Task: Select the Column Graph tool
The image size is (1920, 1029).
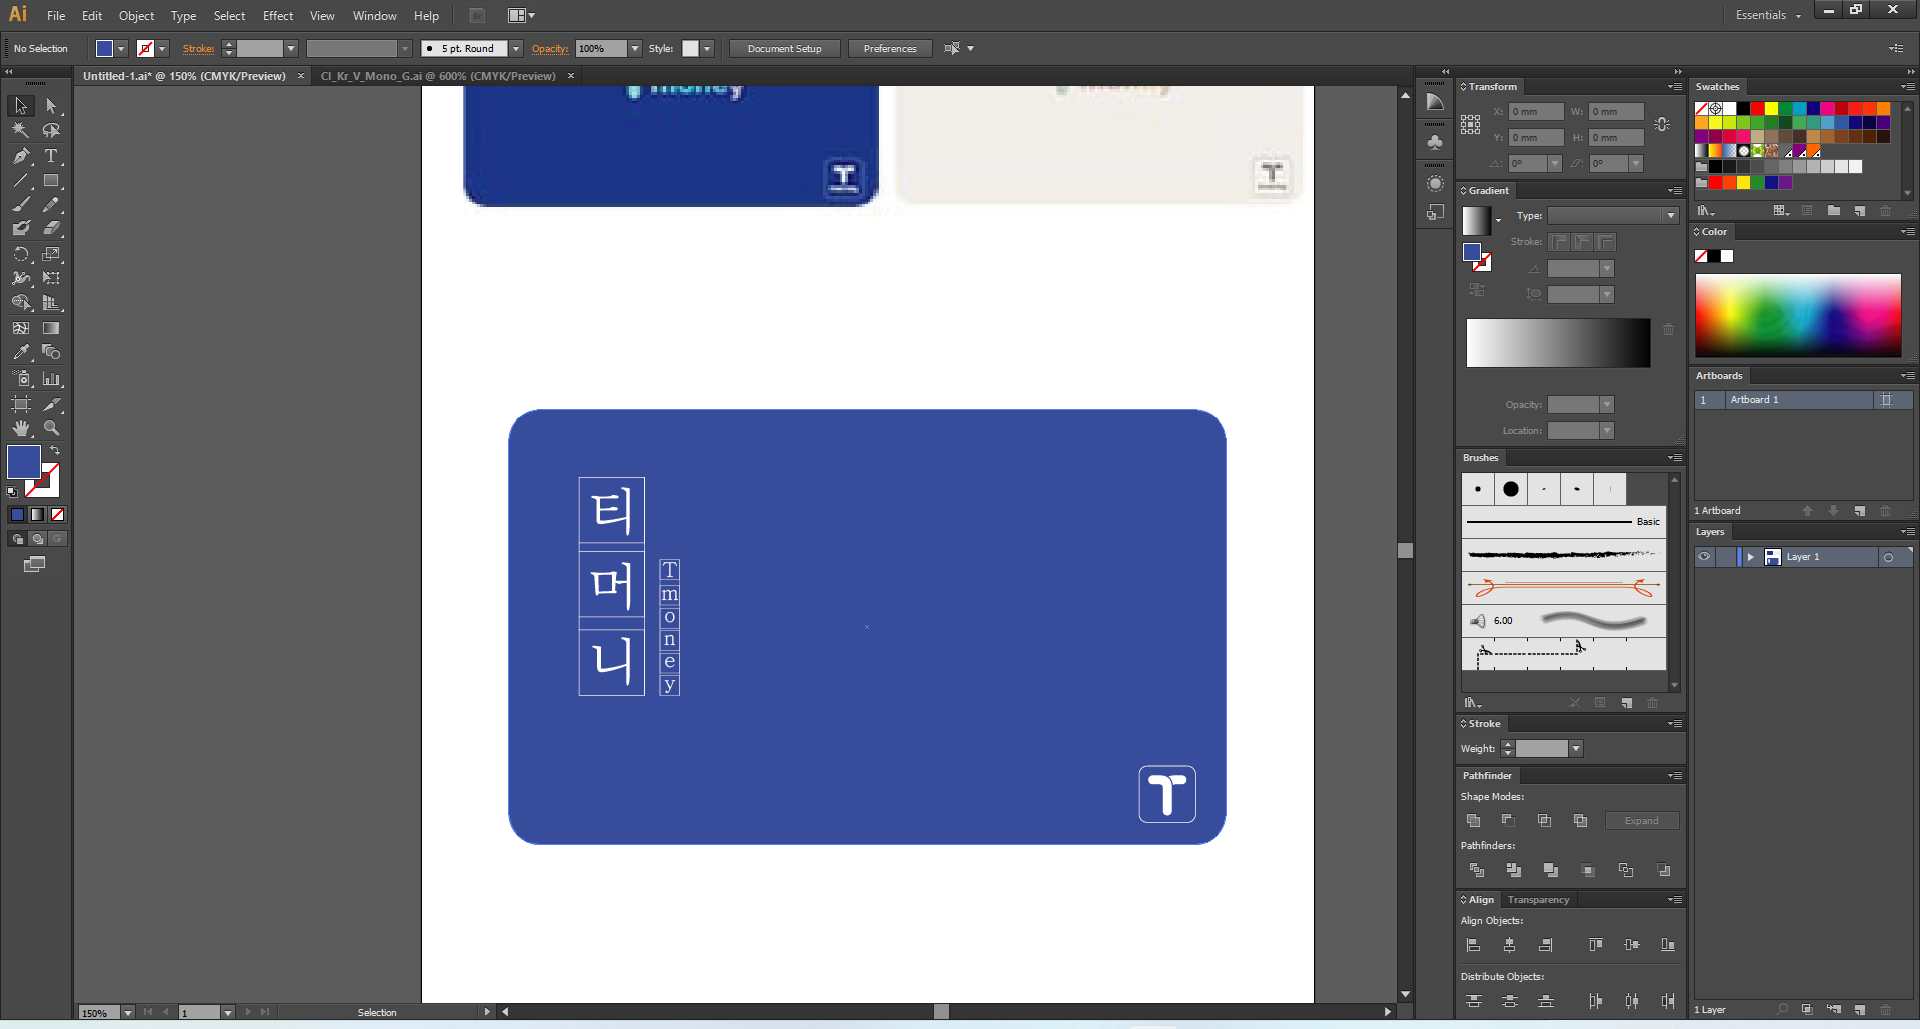Action: (51, 379)
